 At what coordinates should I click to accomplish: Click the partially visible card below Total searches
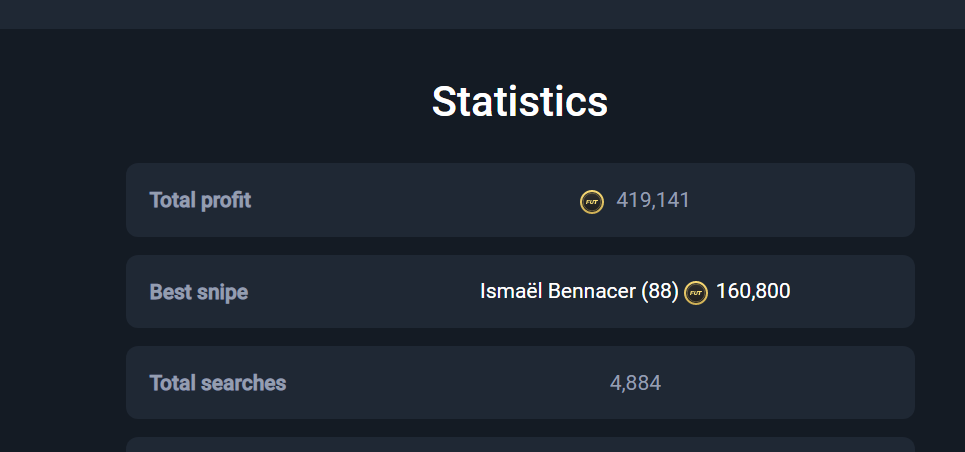click(x=520, y=445)
